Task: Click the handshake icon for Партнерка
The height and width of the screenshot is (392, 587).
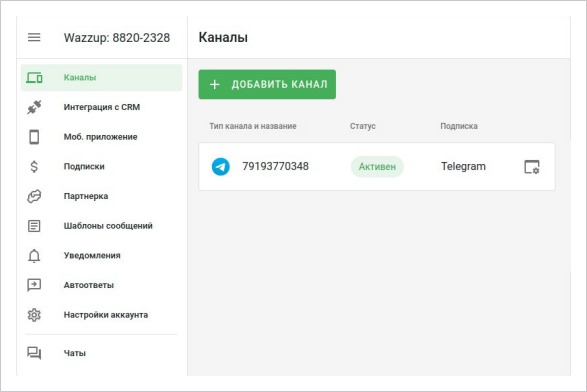Action: [x=34, y=196]
